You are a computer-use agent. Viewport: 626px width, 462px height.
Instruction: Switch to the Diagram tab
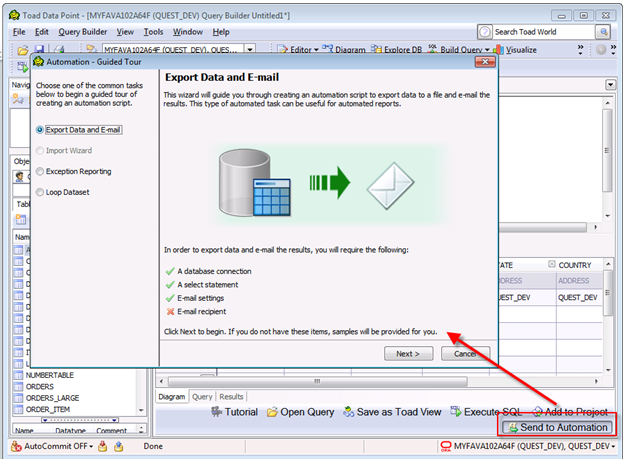click(172, 397)
